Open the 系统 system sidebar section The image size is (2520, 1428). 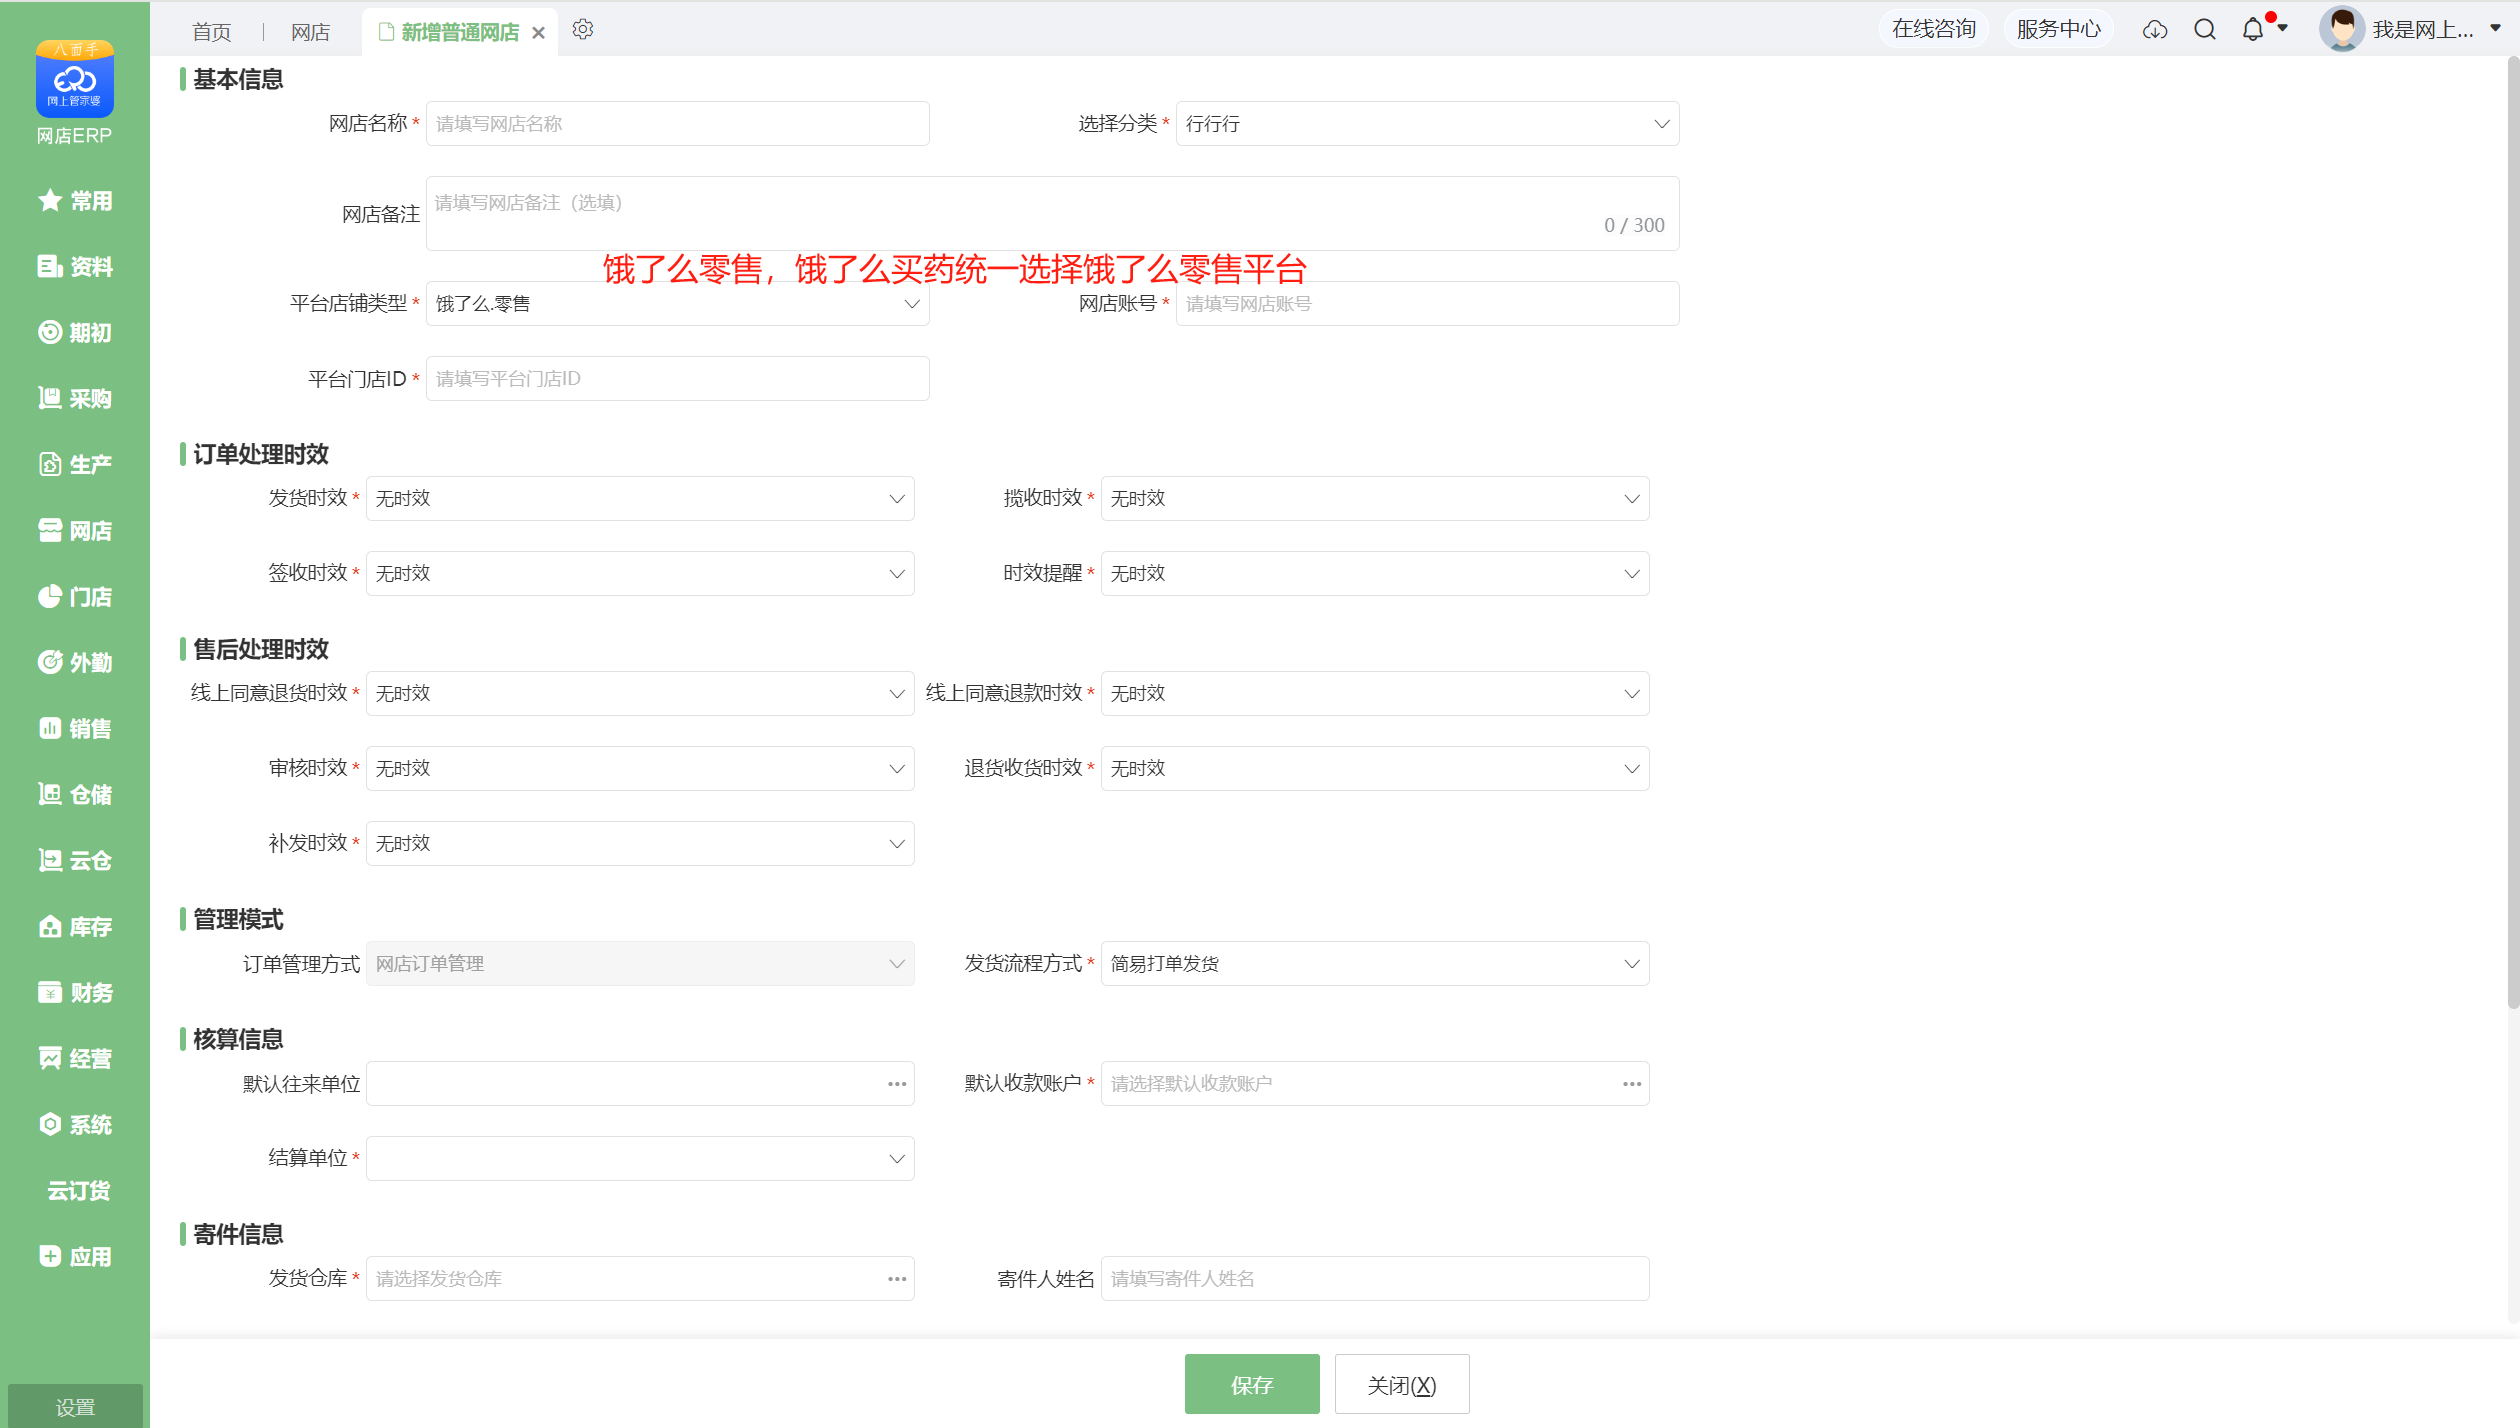75,1125
